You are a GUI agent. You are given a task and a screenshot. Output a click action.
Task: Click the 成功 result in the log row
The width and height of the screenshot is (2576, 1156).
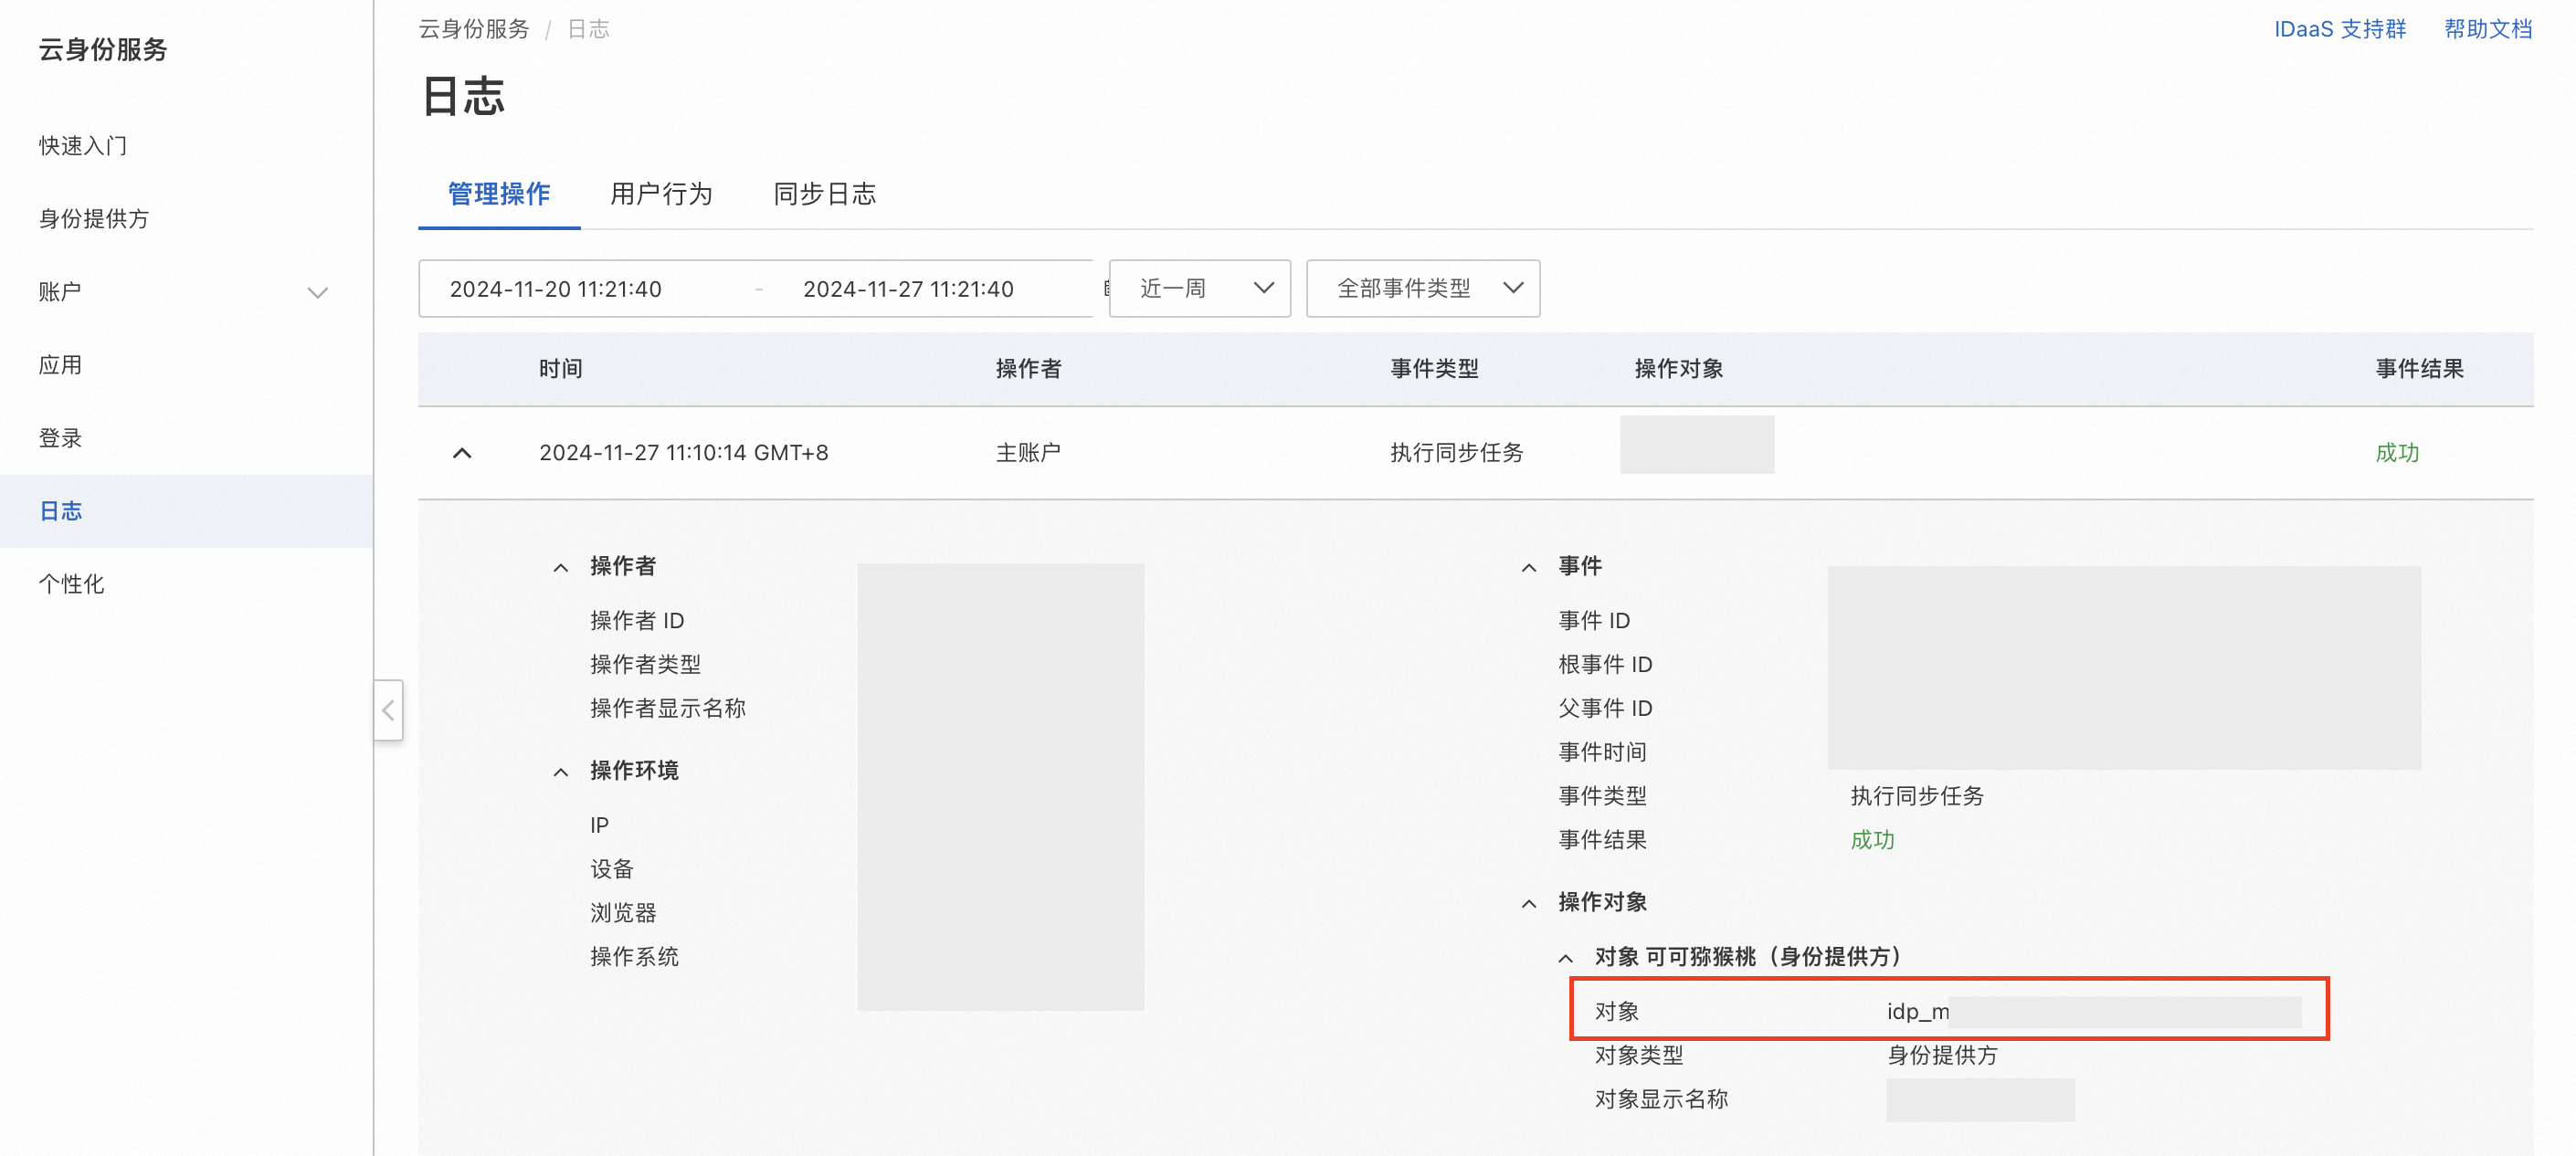pyautogui.click(x=2398, y=453)
